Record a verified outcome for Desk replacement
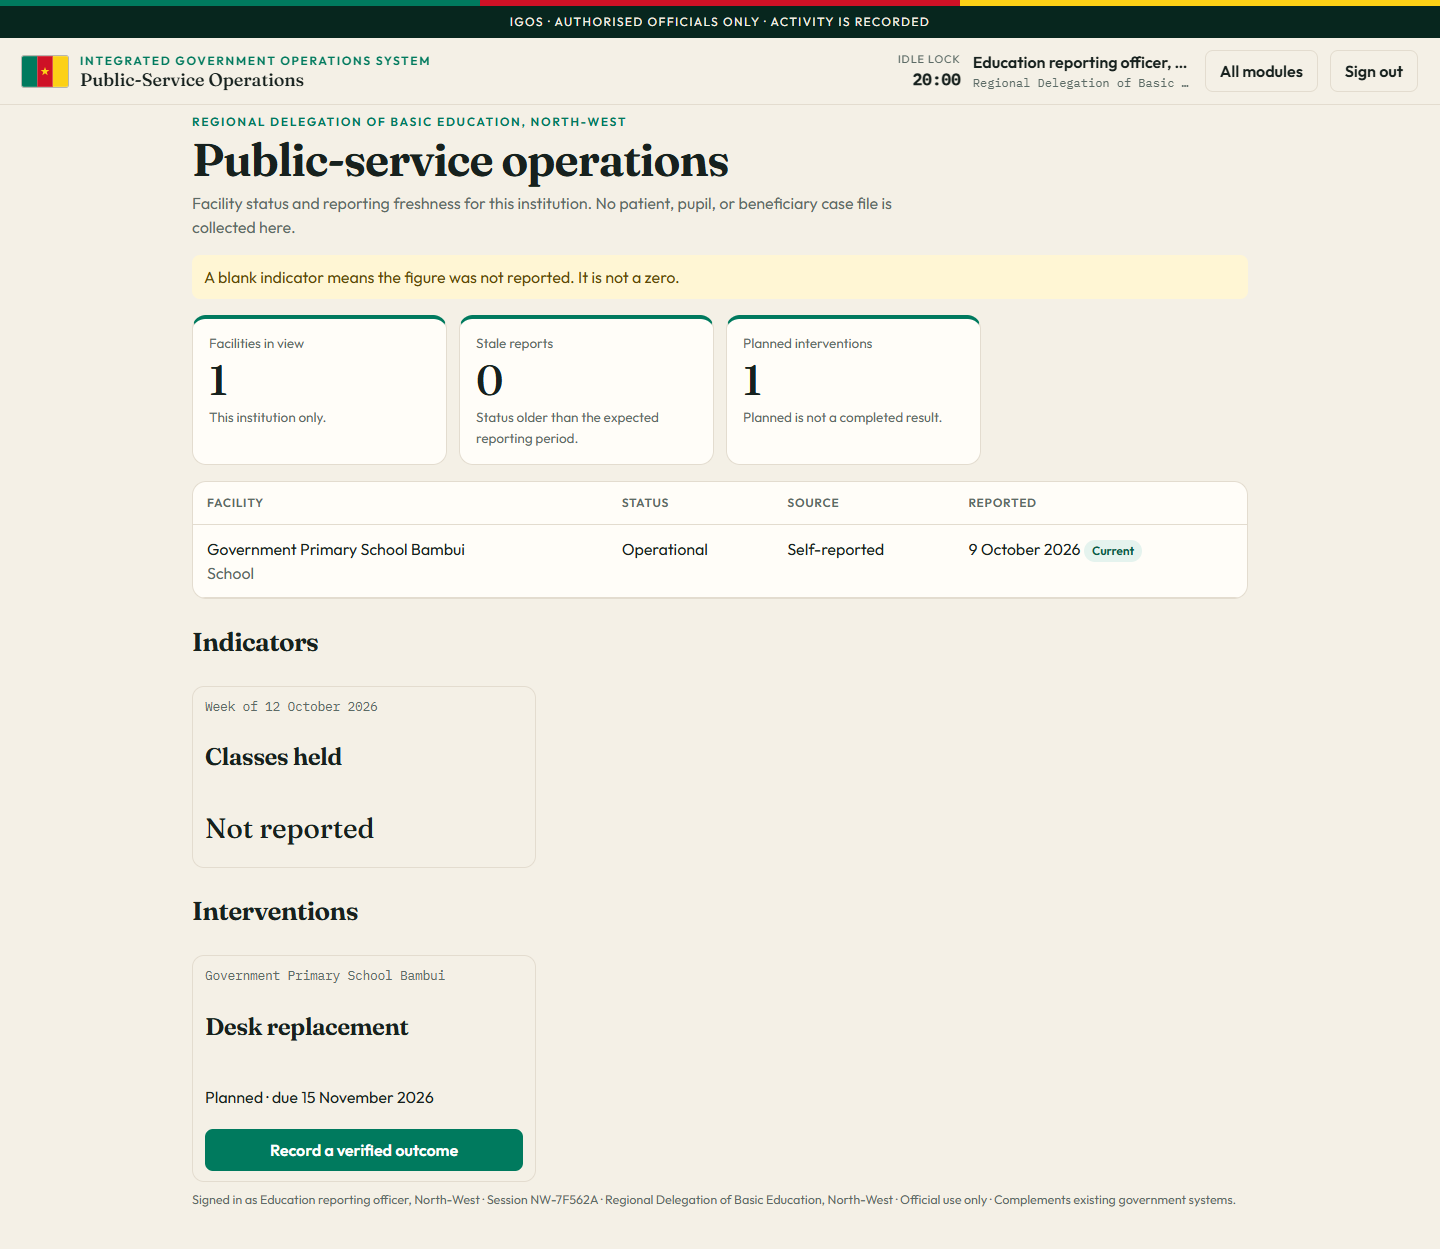The width and height of the screenshot is (1440, 1249). (364, 1150)
